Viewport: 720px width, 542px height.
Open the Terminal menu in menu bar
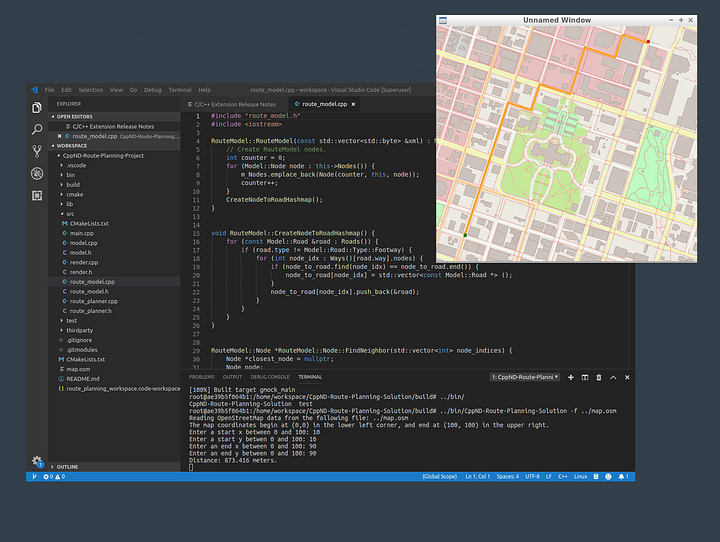(x=180, y=90)
